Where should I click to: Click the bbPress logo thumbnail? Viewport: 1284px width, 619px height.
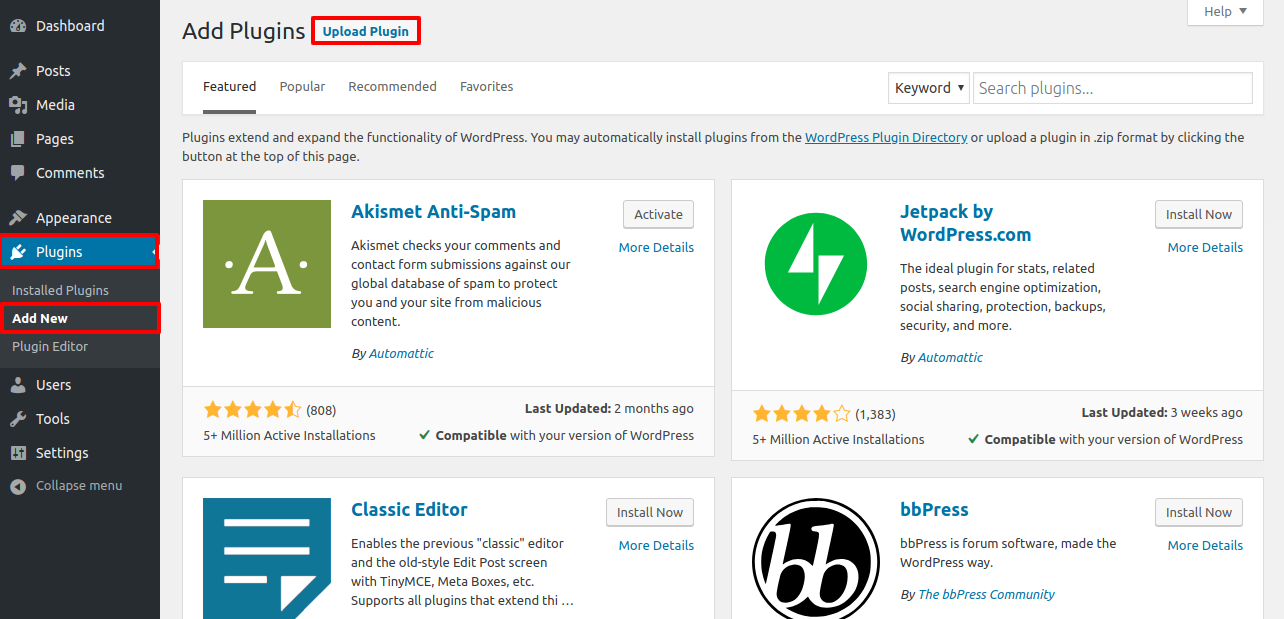point(816,558)
